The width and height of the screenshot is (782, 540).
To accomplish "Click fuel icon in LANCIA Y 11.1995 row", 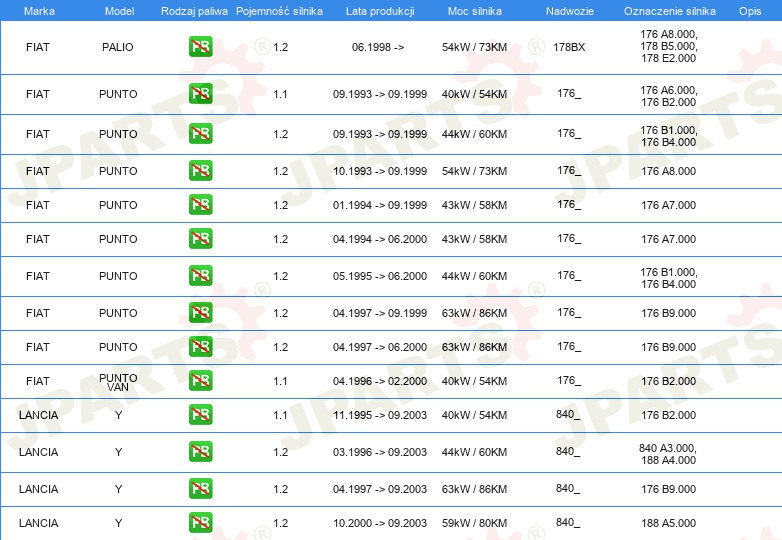I will point(200,414).
